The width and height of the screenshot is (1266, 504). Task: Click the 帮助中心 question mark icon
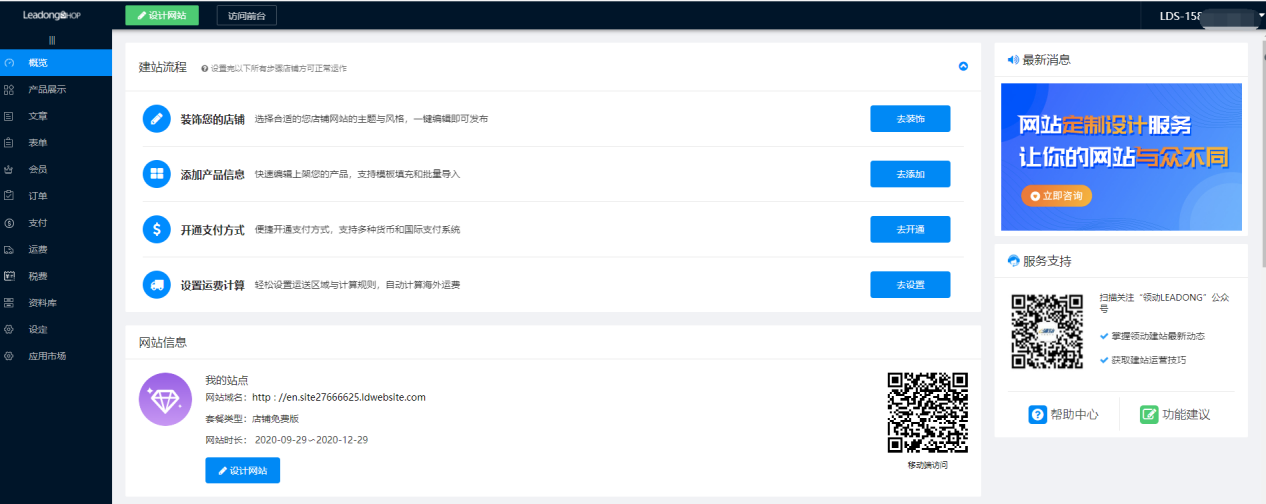click(x=1037, y=414)
